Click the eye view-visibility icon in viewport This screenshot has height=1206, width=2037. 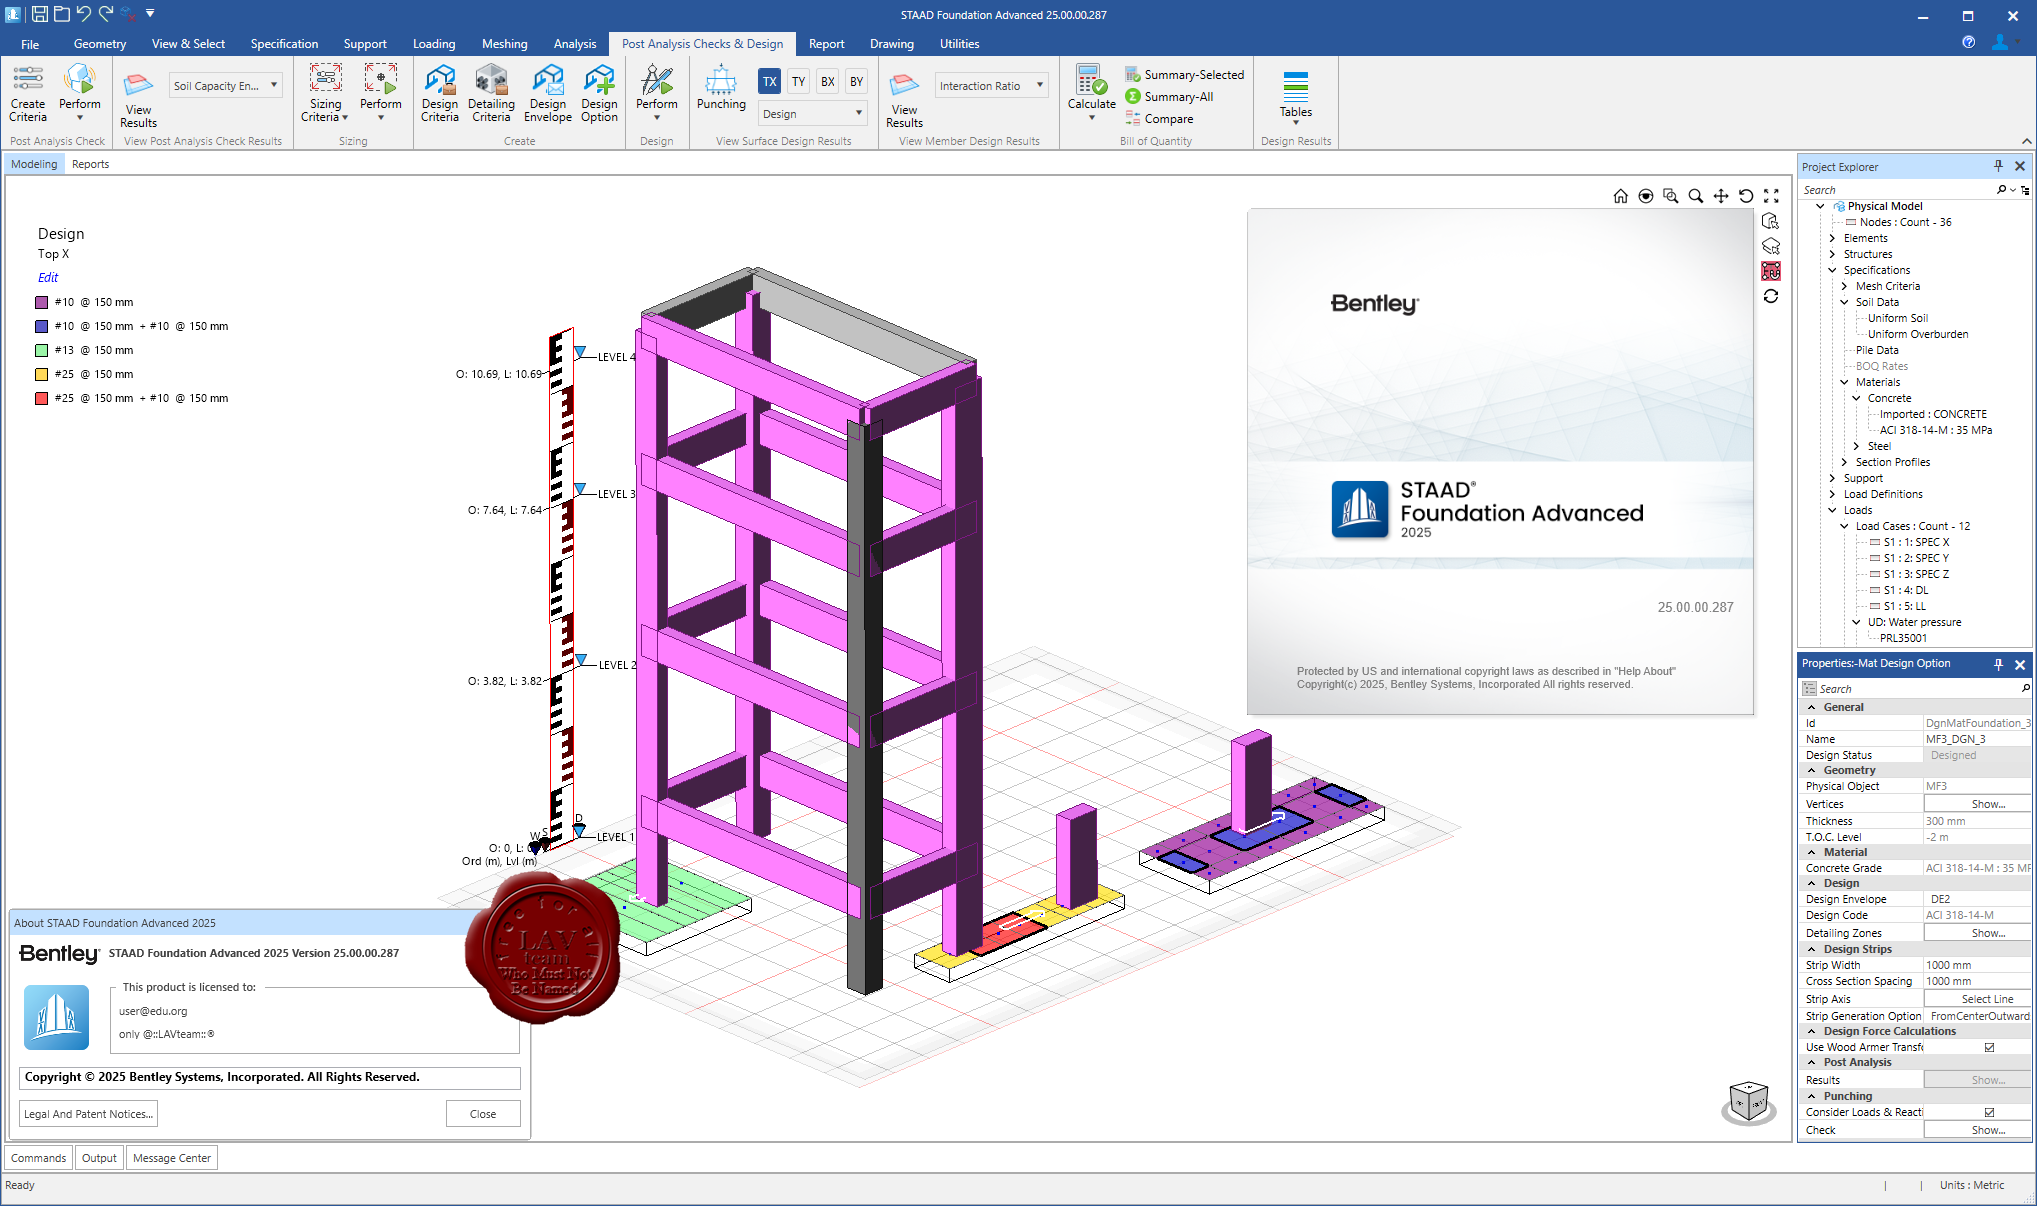tap(1646, 196)
